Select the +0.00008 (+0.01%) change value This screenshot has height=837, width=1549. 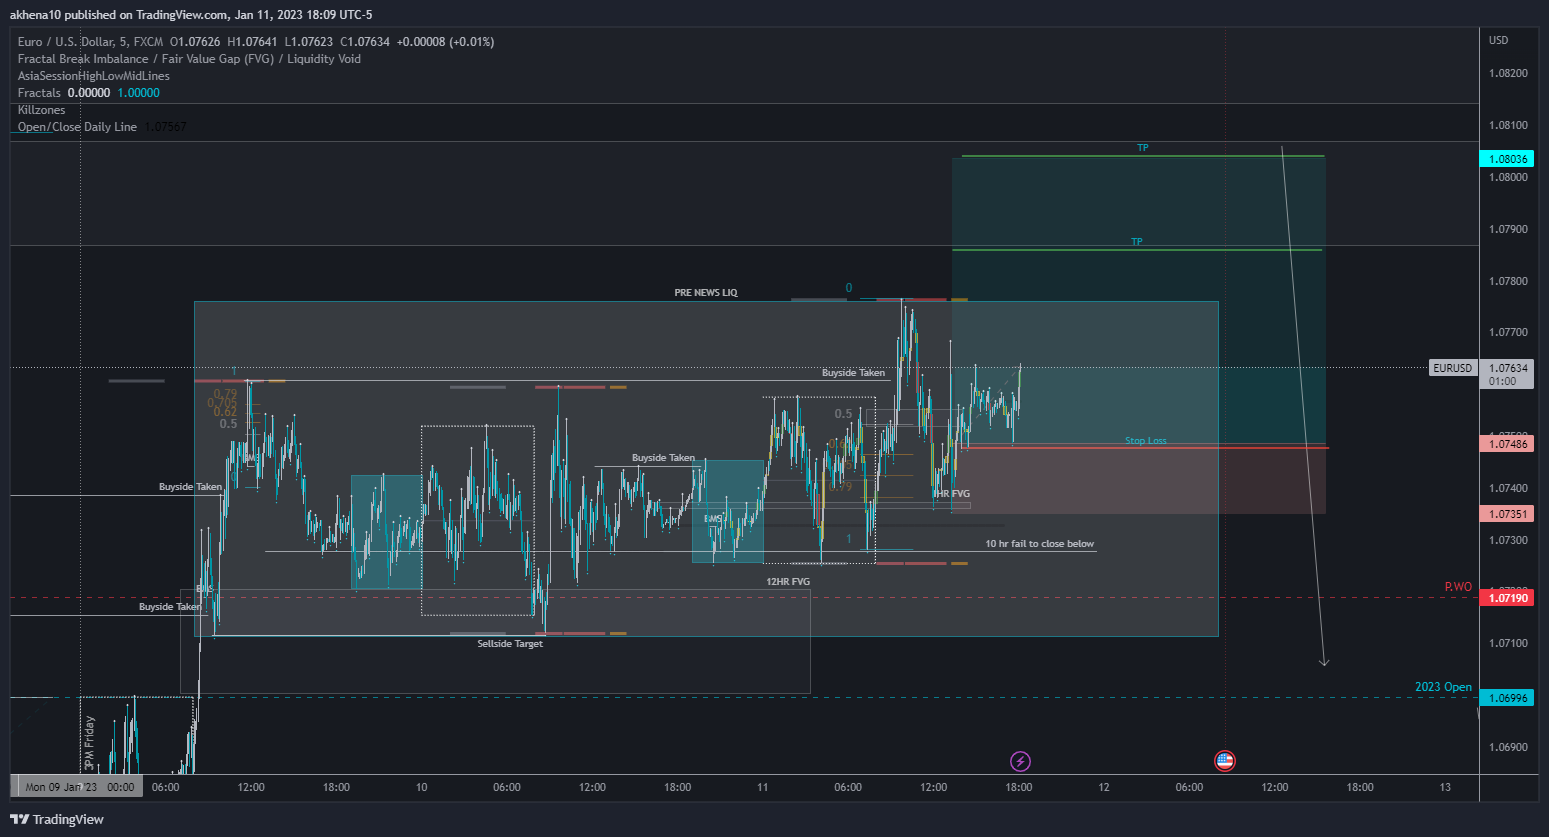(x=445, y=42)
